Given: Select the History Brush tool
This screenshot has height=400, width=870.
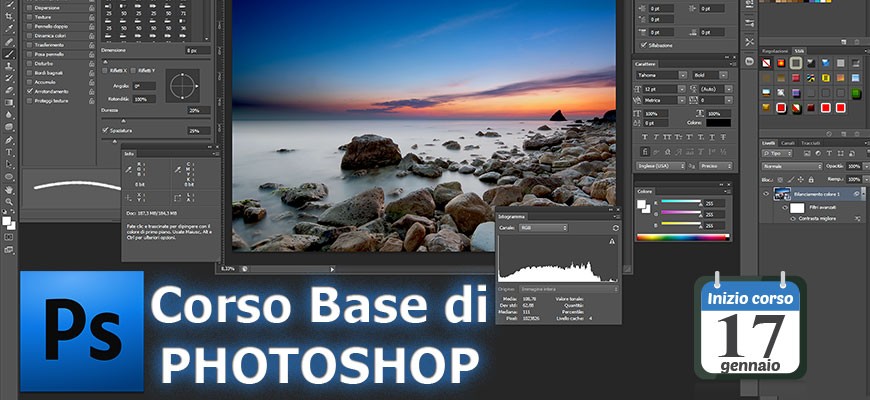Looking at the screenshot, I should (x=9, y=78).
